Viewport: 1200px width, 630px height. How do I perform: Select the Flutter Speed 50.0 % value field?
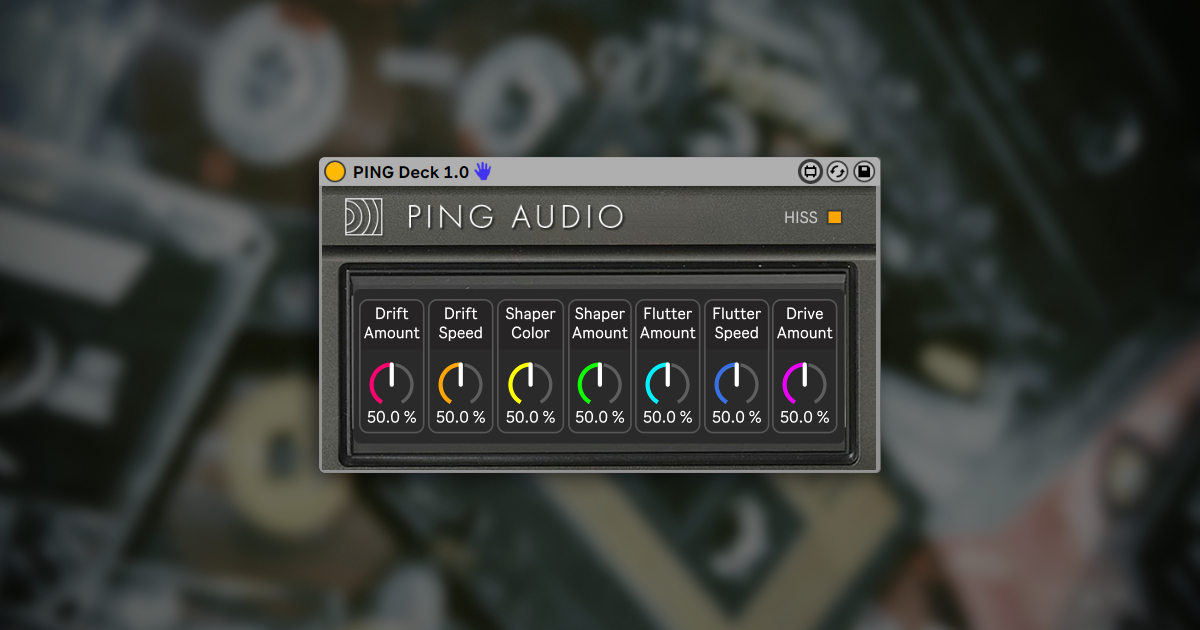pyautogui.click(x=736, y=418)
